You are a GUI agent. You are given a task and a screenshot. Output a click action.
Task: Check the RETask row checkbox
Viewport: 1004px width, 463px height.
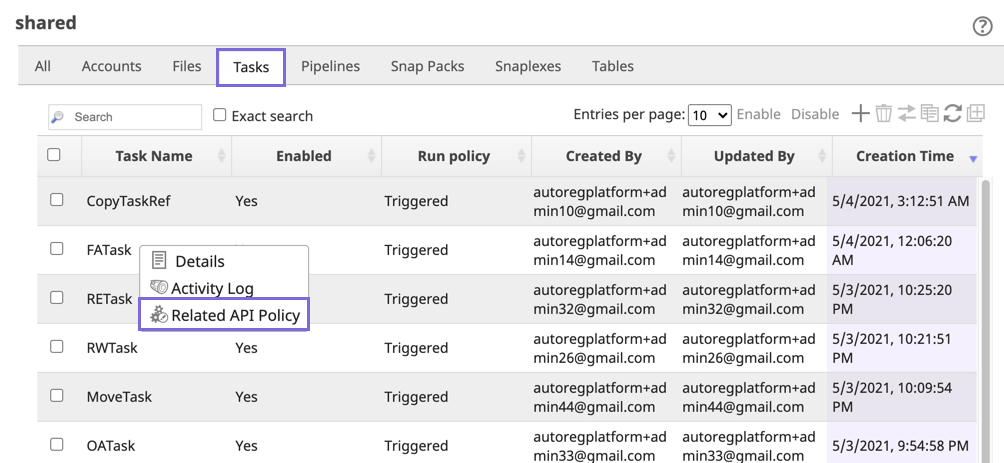pos(56,297)
